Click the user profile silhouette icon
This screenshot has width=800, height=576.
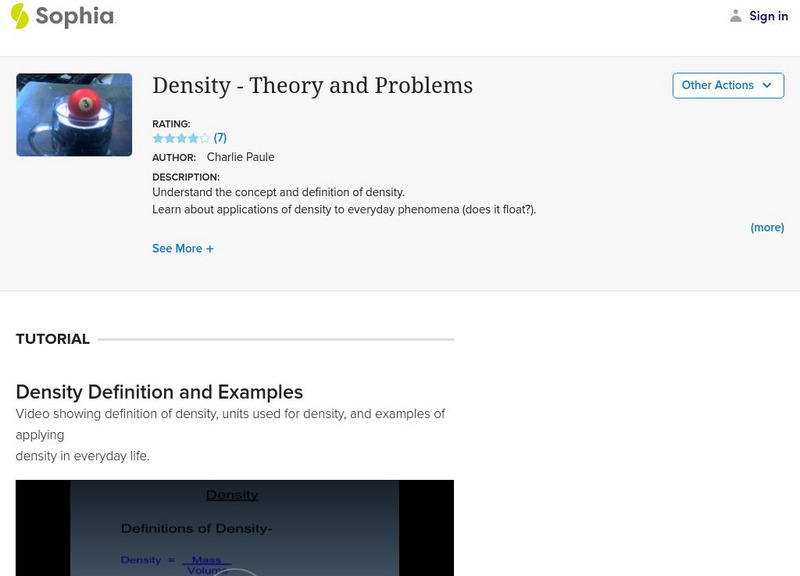[x=736, y=16]
